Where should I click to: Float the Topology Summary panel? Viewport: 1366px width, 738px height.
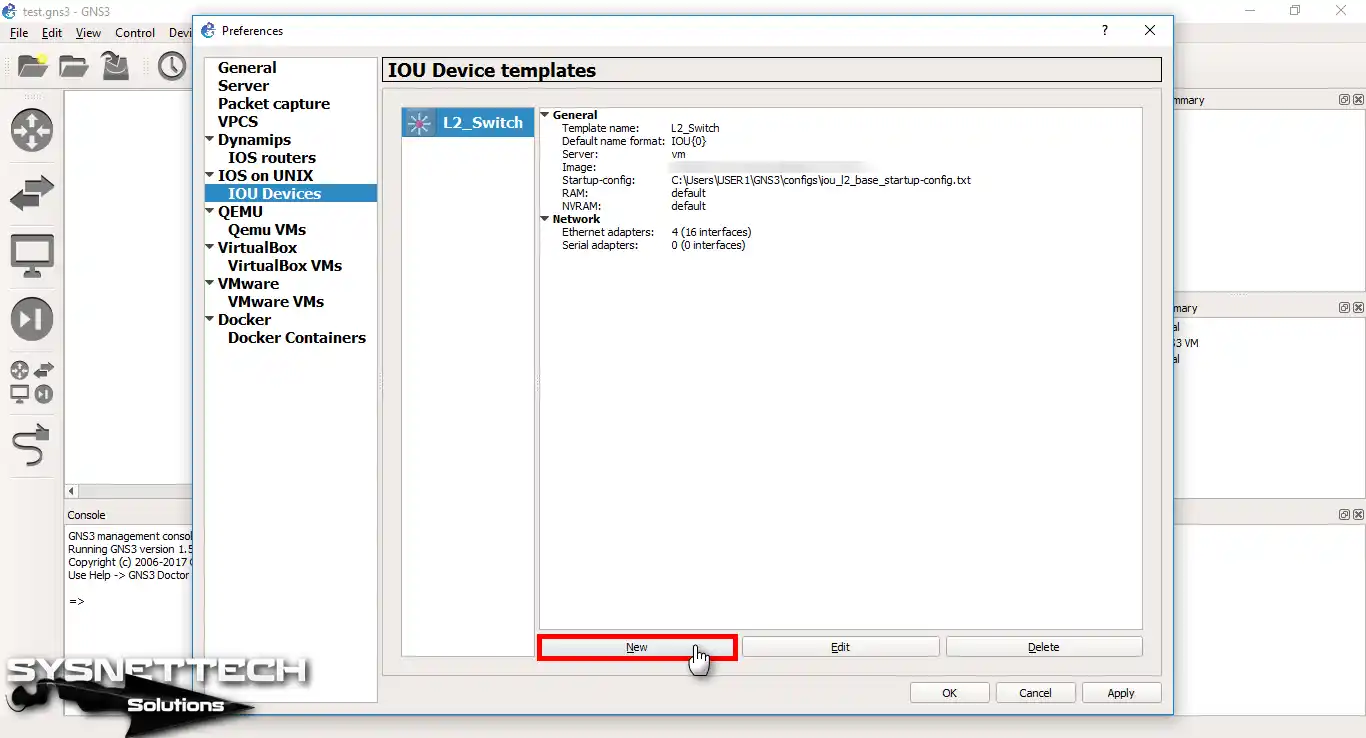tap(1345, 100)
